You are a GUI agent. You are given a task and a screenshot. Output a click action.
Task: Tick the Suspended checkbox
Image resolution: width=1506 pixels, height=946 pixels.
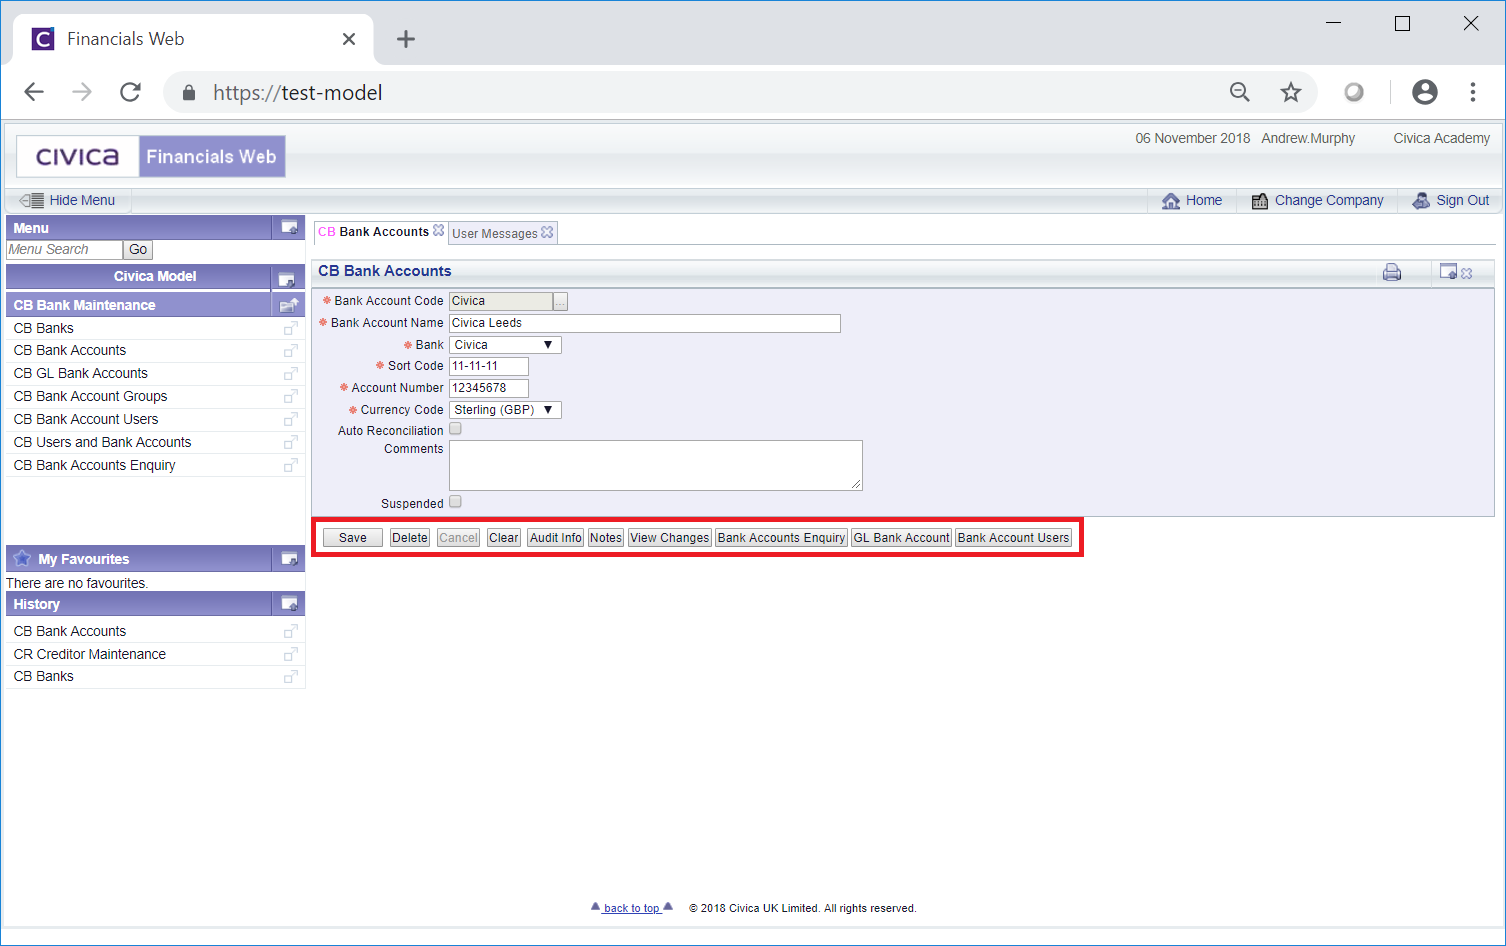(x=455, y=502)
